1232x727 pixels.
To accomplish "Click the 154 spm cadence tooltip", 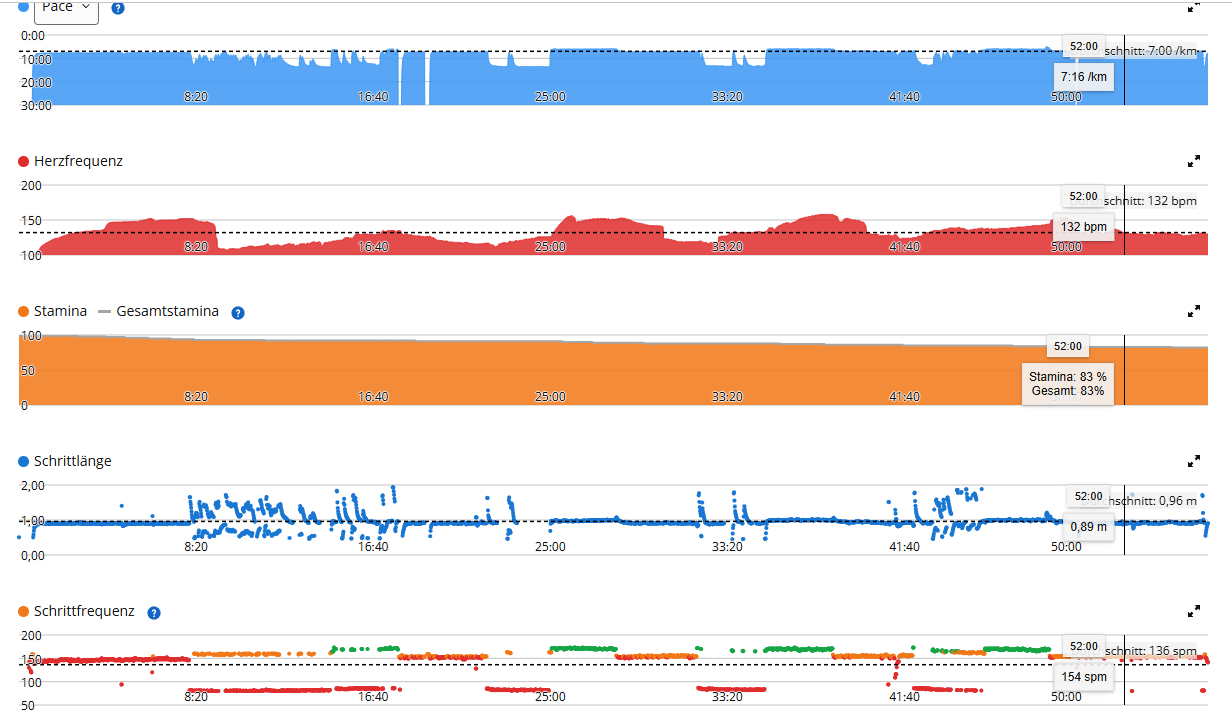I will [1084, 677].
